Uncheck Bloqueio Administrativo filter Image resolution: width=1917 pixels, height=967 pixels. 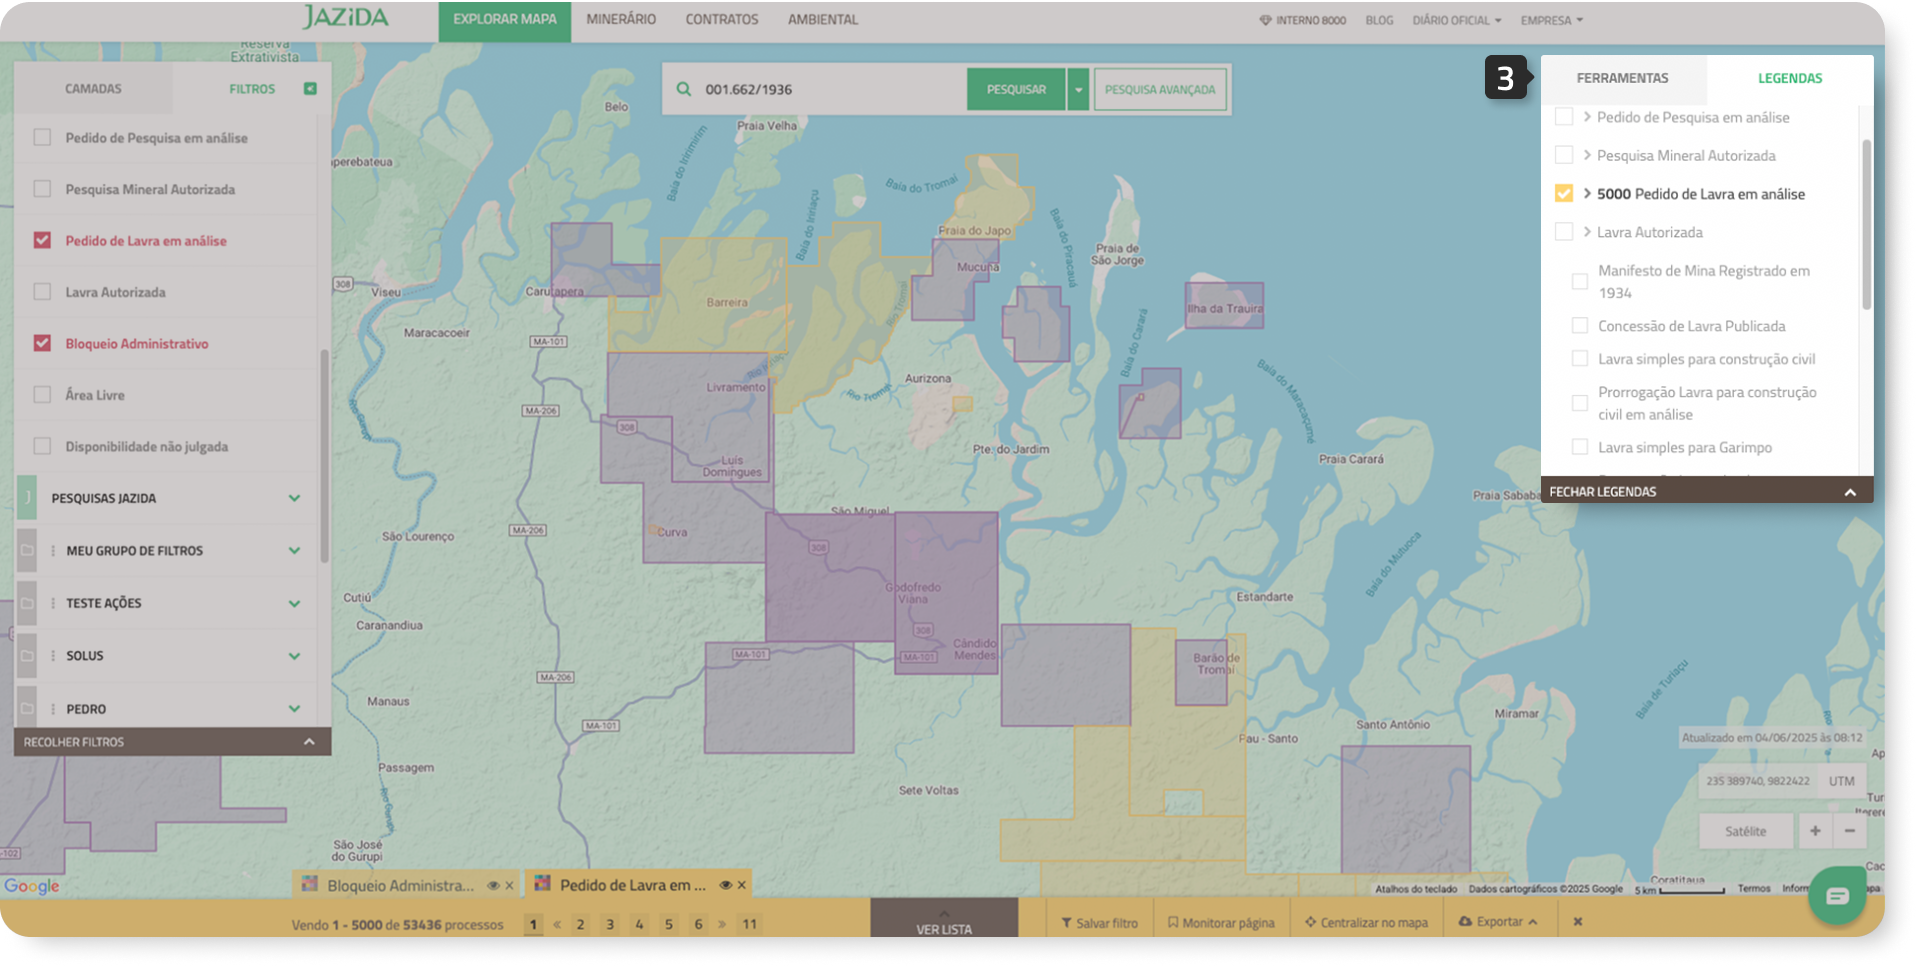click(42, 343)
